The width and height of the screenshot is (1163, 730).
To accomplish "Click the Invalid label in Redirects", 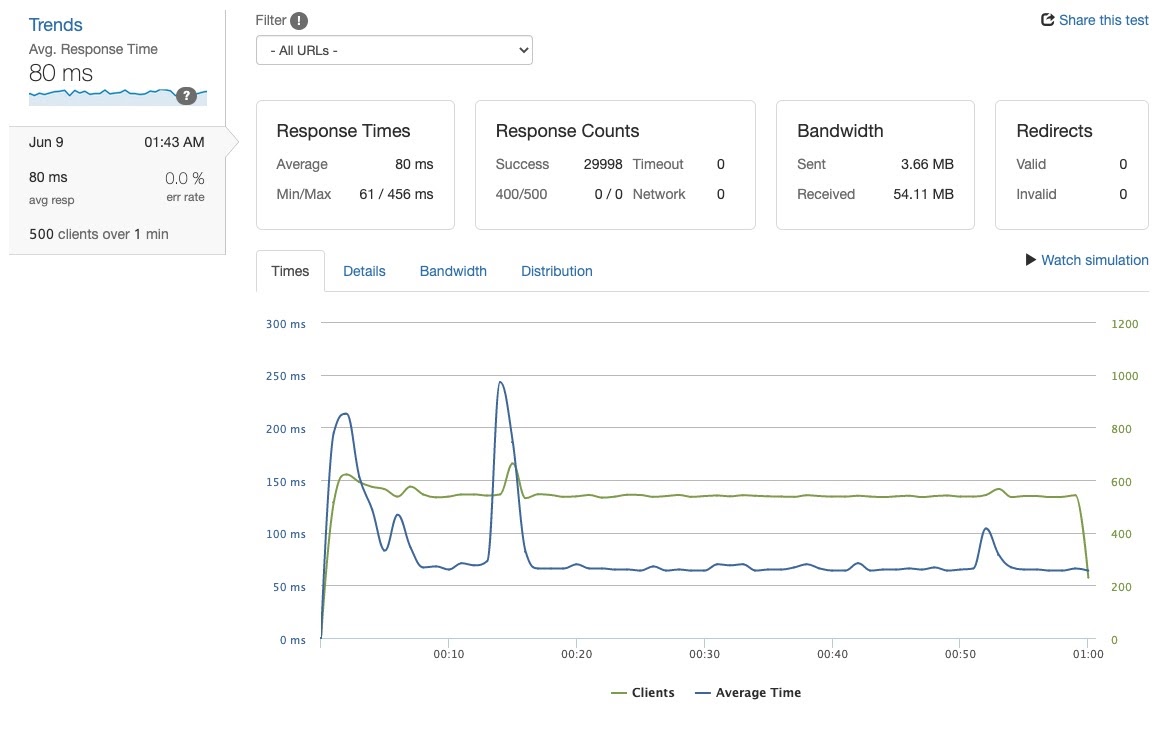I will tap(1036, 194).
